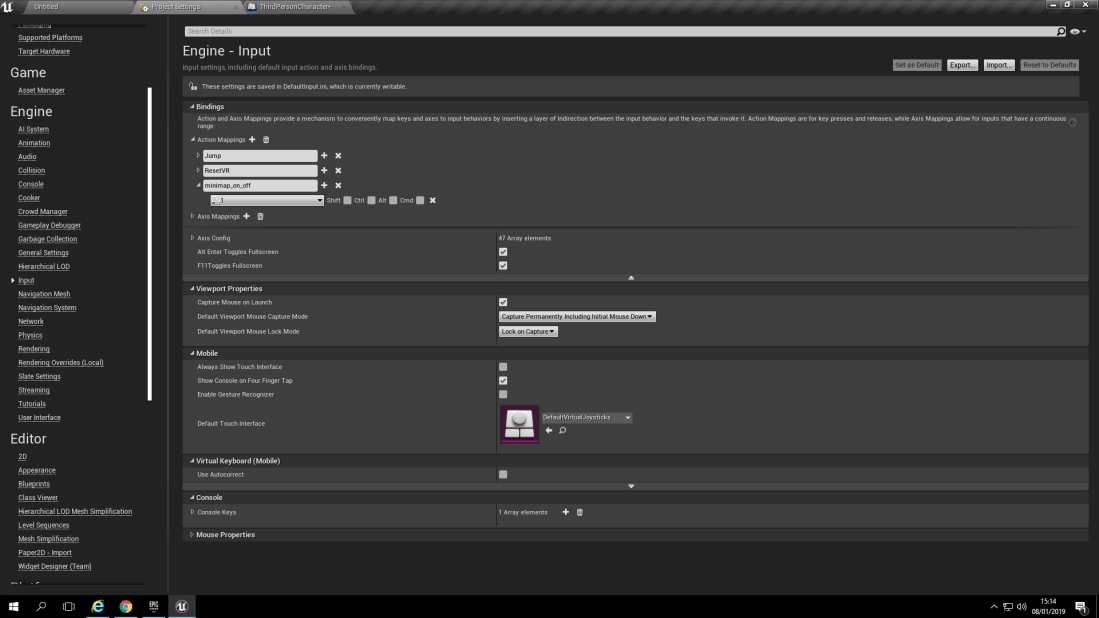Screen dimensions: 1099x618
Task: Add a new Axis Mapping with the plus icon
Action: coord(246,216)
